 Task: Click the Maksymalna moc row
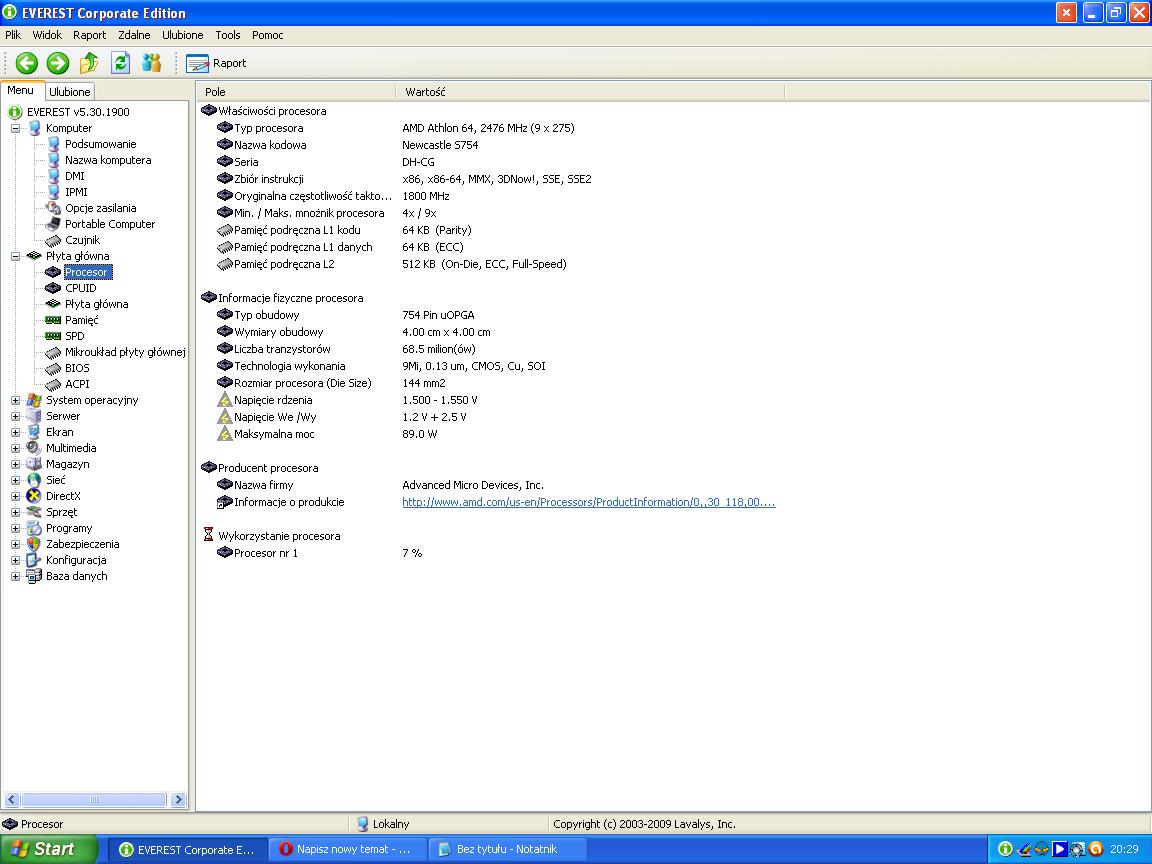click(x=327, y=434)
